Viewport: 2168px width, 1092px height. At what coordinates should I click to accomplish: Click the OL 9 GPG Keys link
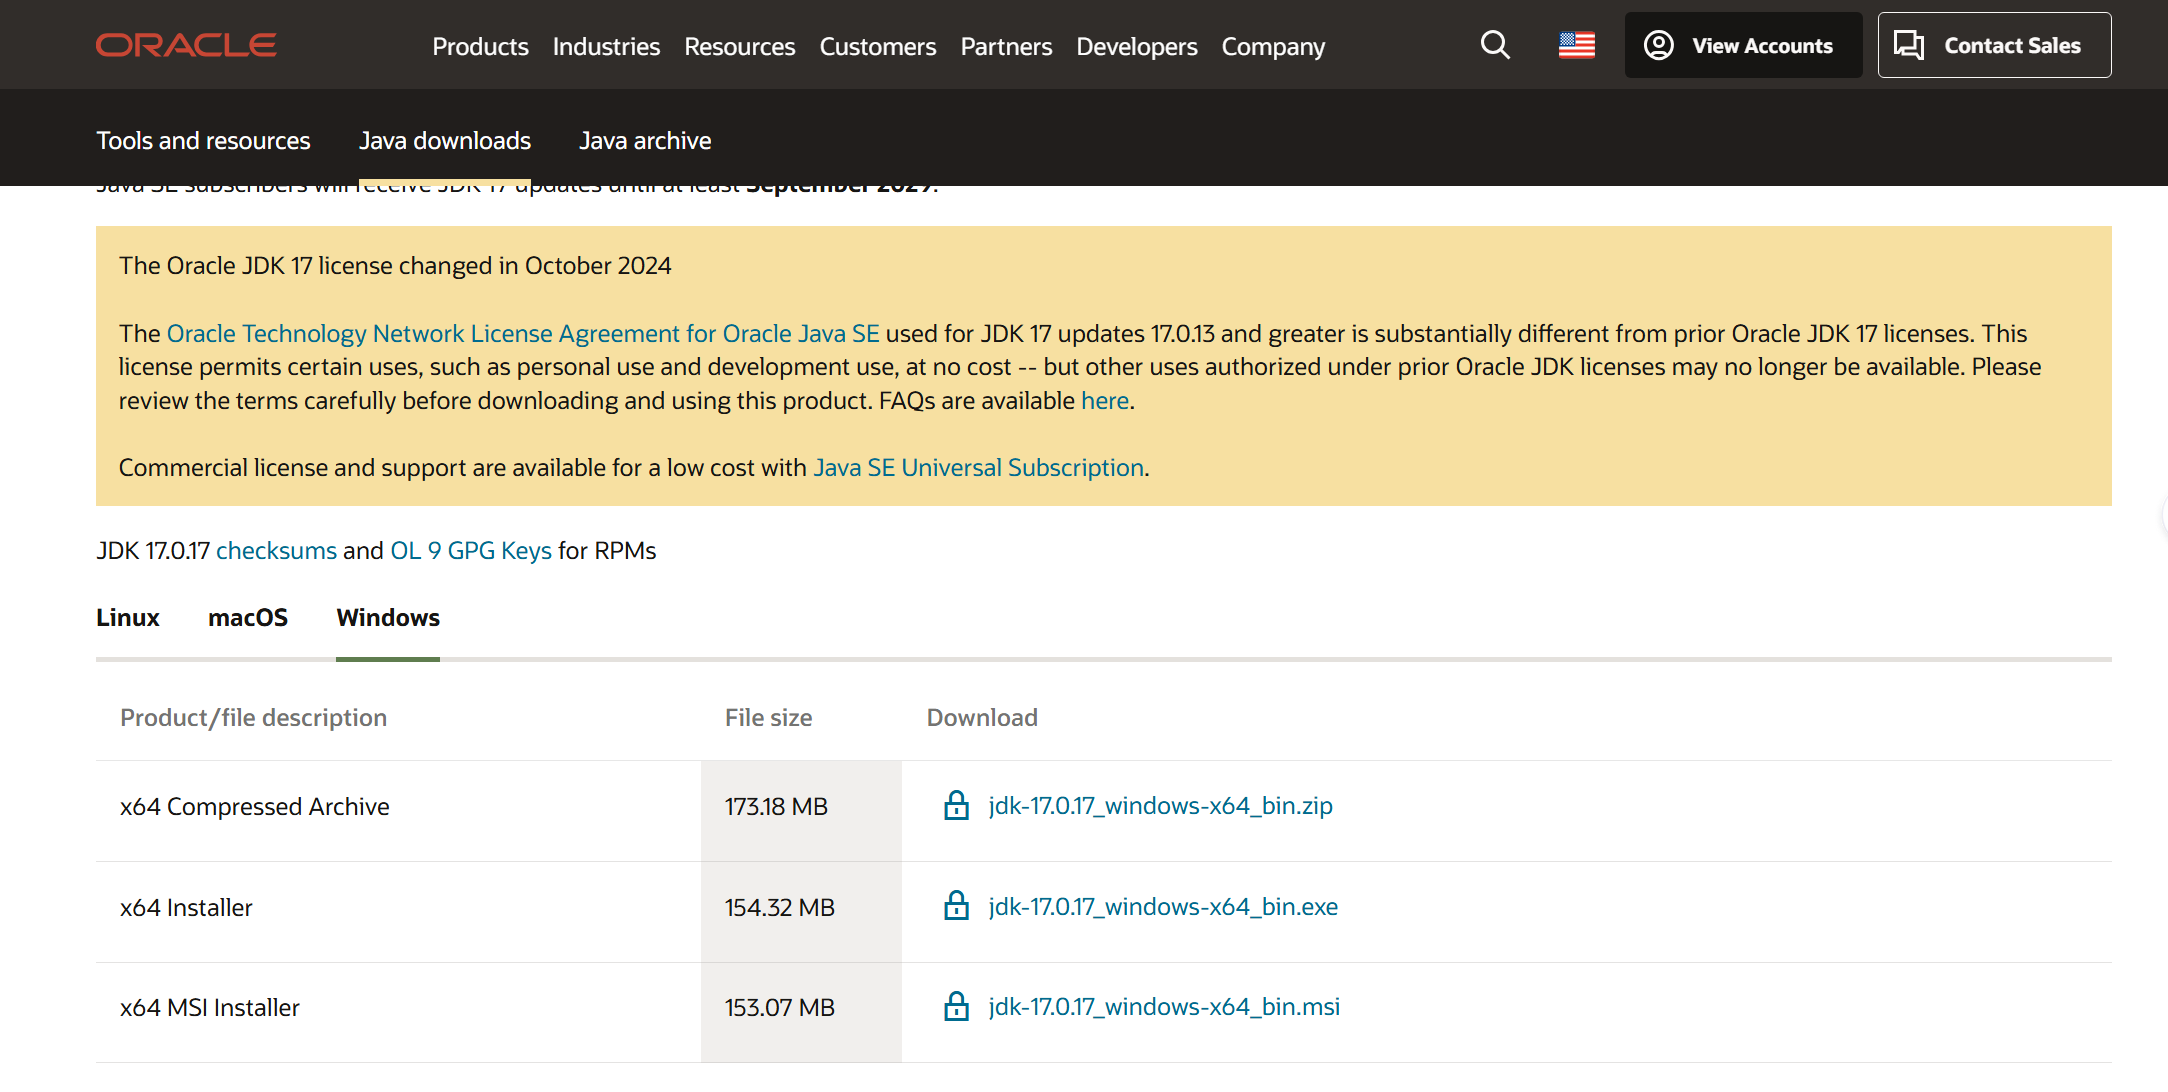[x=470, y=551]
